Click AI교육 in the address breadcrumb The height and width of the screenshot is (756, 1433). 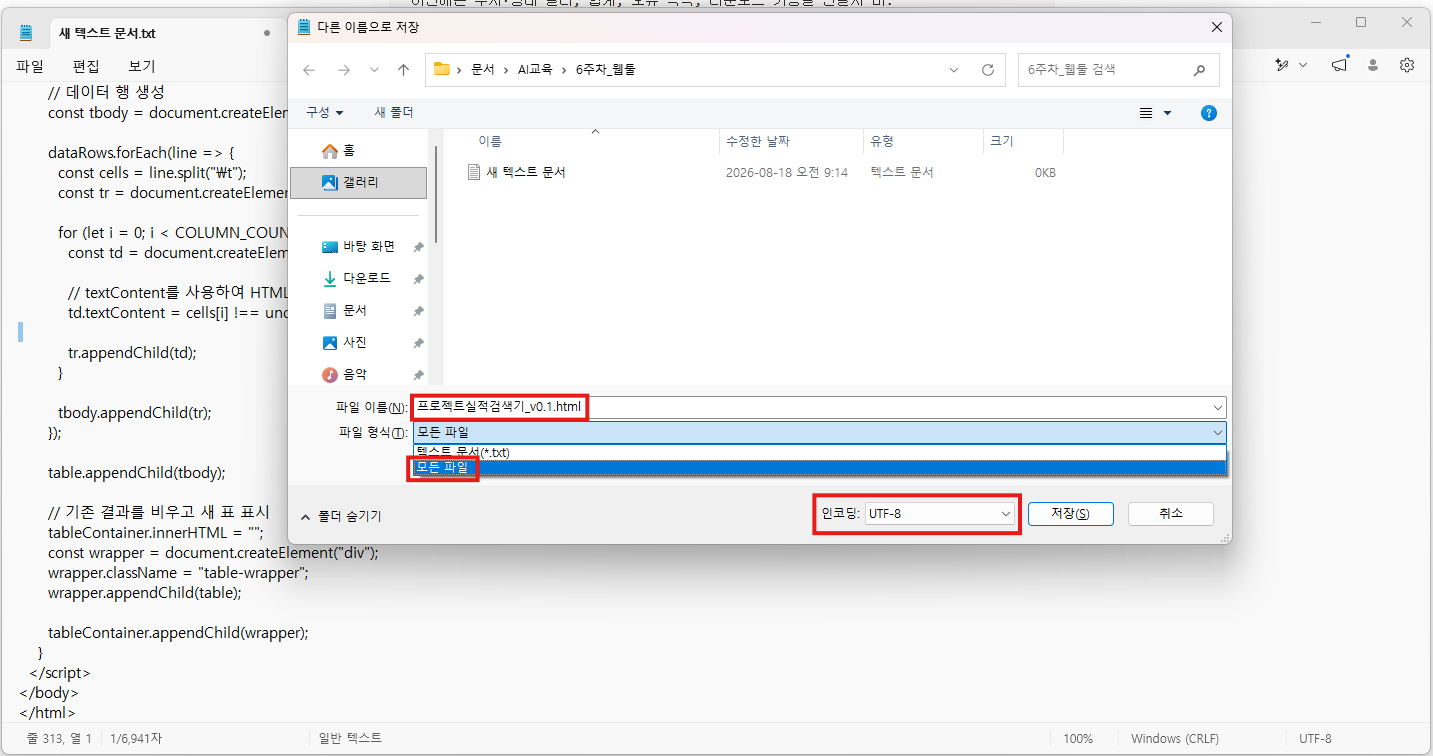tap(534, 70)
